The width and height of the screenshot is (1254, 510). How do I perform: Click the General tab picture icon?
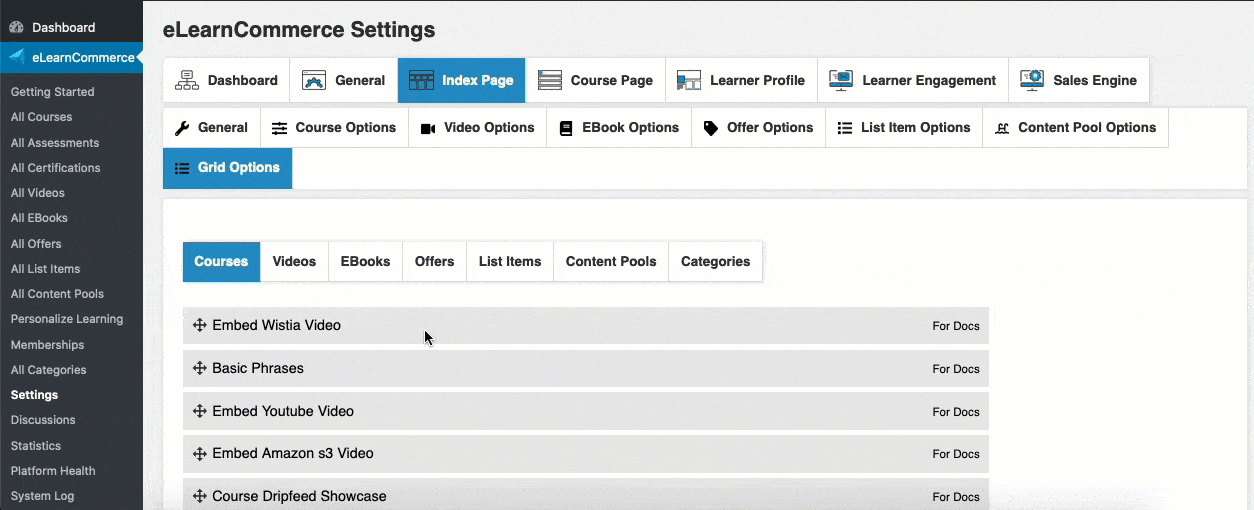[x=314, y=80]
